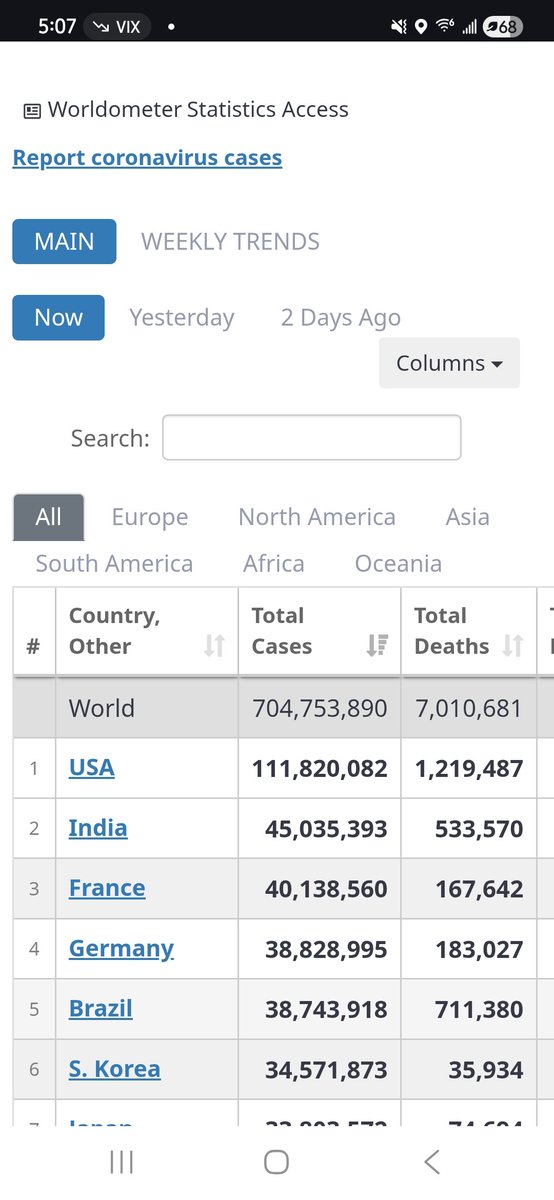Switch to the WEEKLY TRENDS tab
554x1200 pixels.
point(231,242)
